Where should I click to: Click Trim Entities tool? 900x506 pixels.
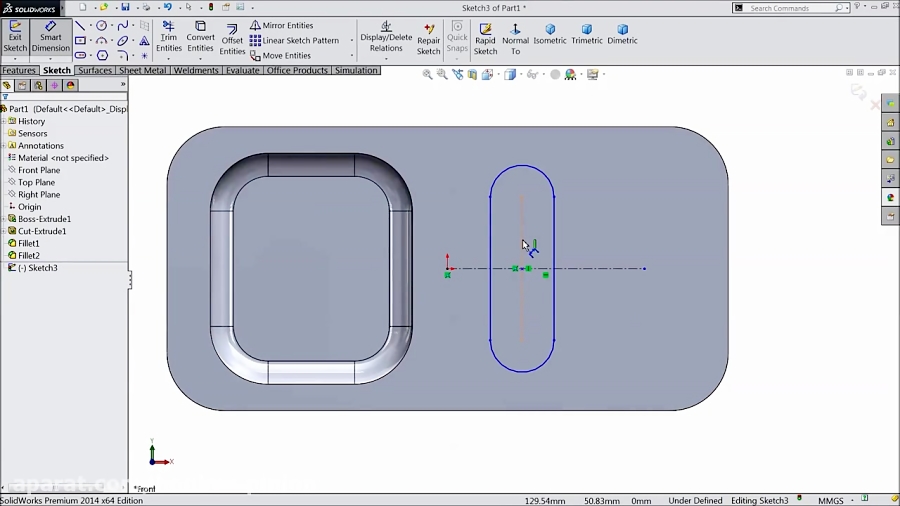[x=169, y=36]
